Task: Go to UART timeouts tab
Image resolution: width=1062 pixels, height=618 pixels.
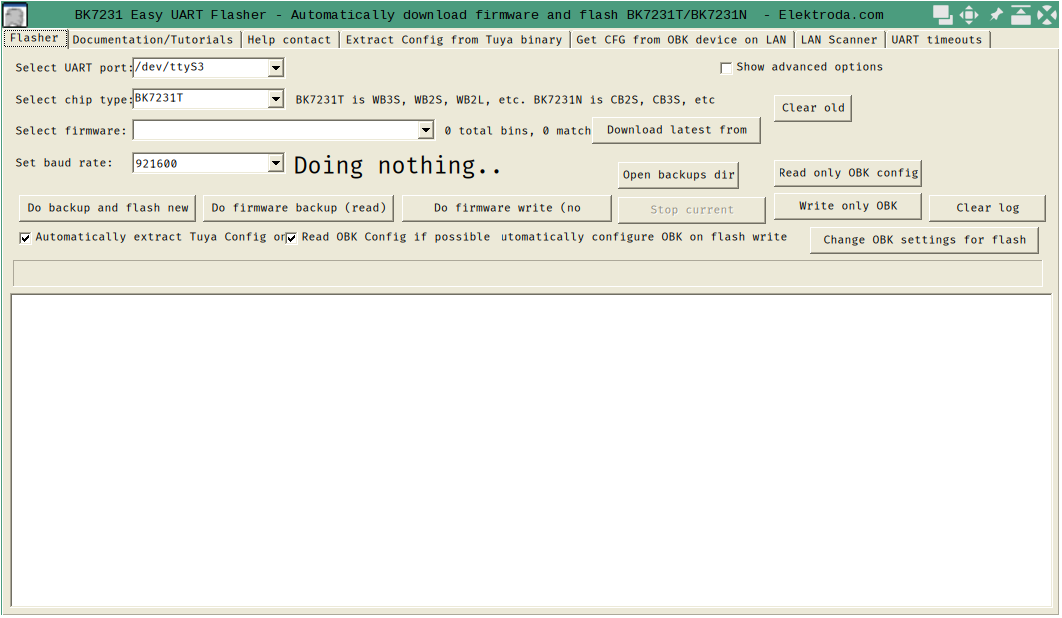Action: pos(937,40)
